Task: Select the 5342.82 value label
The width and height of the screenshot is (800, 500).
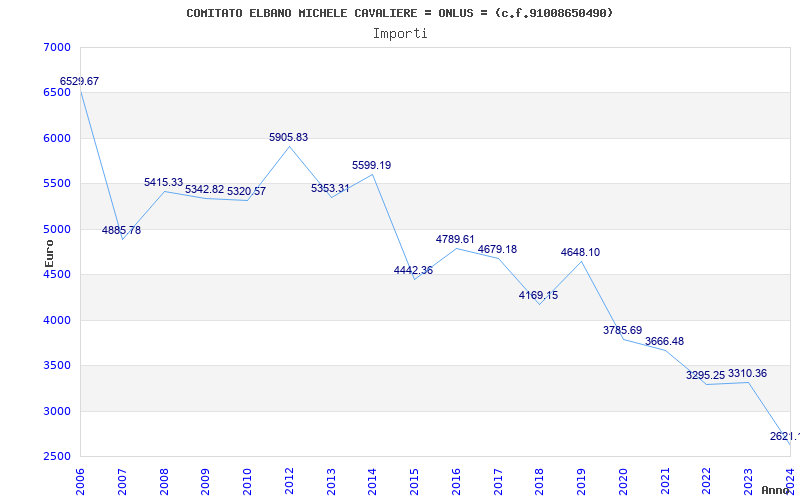Action: tap(205, 189)
